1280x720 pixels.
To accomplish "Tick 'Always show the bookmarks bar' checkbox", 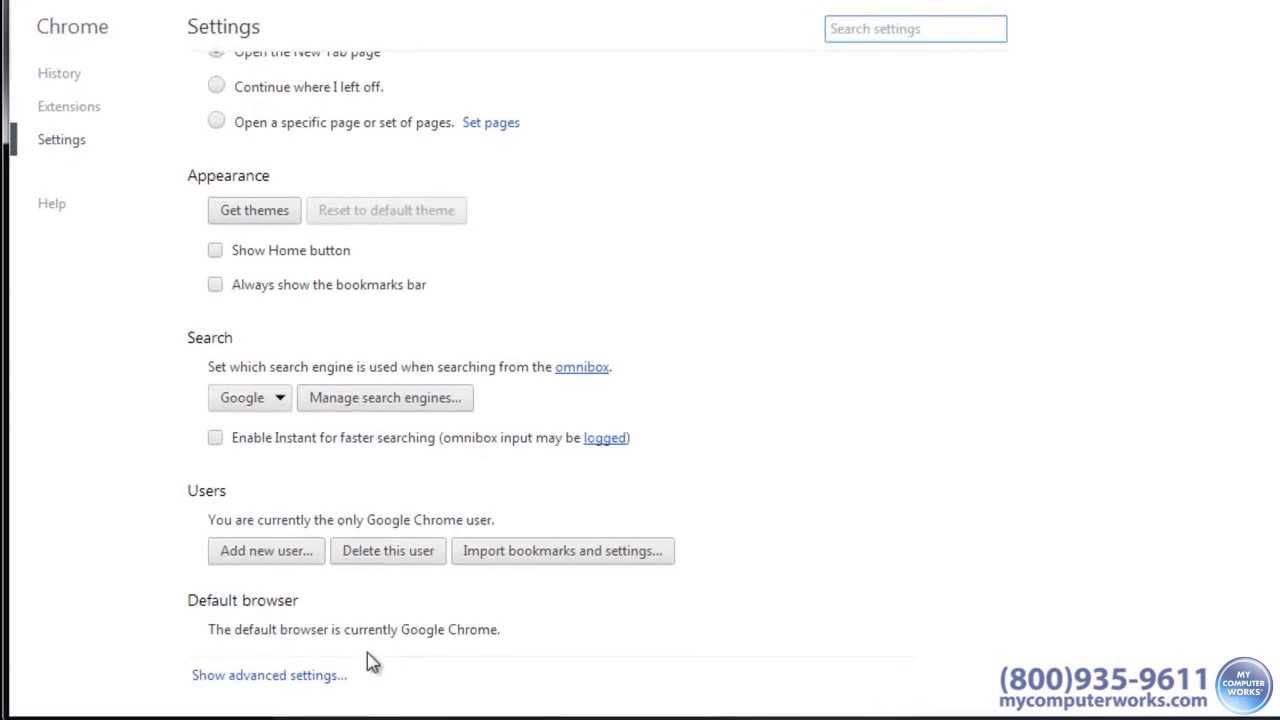I will 215,284.
